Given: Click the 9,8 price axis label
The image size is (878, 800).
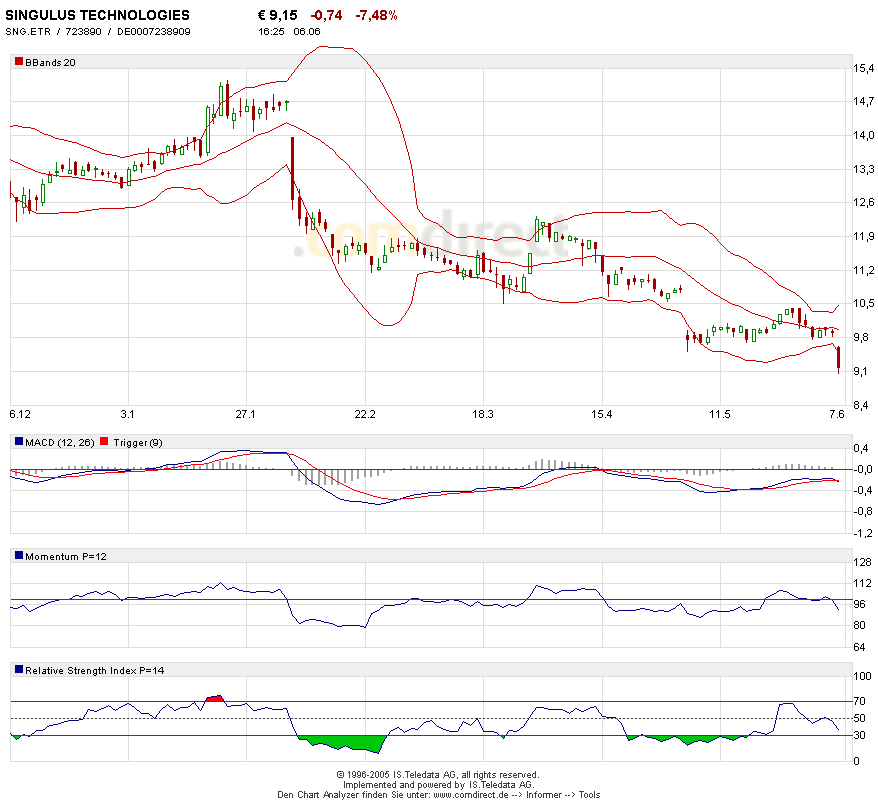Looking at the screenshot, I should 863,337.
